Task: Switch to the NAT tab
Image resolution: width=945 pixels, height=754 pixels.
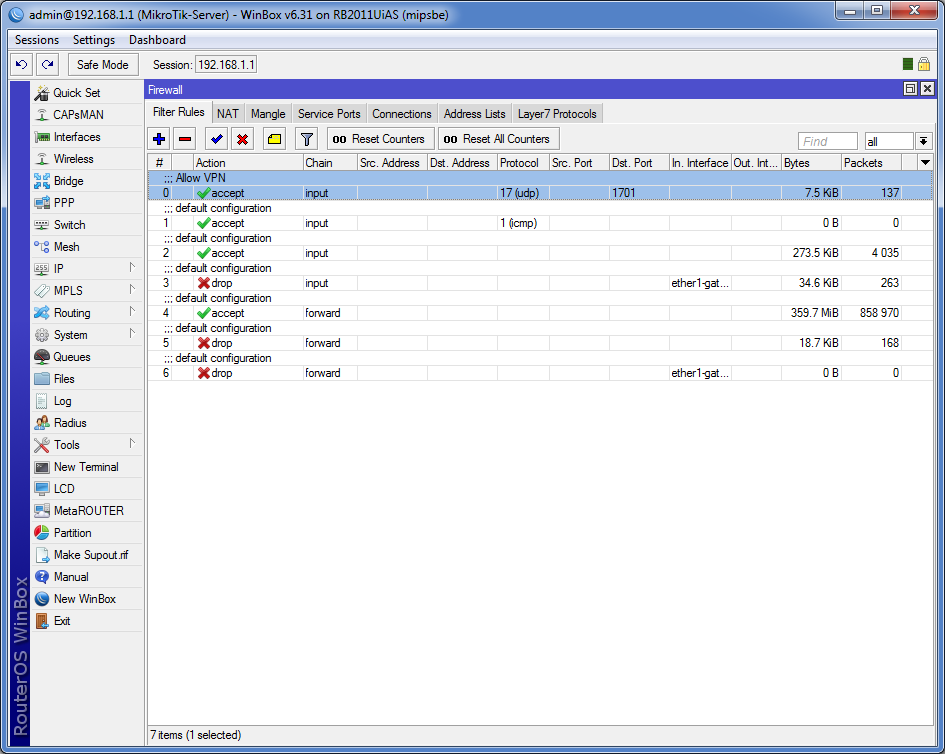Action: coord(228,114)
